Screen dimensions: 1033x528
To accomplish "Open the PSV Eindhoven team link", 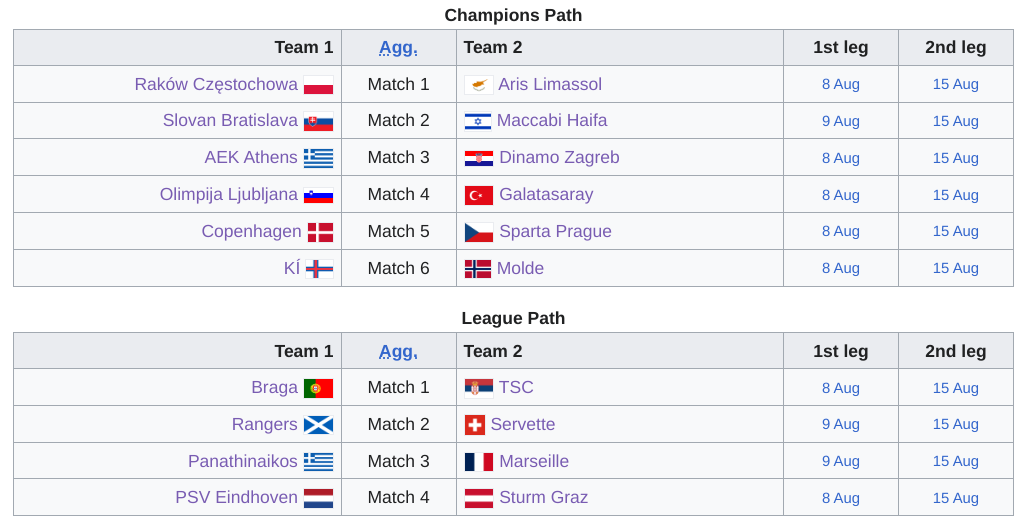I will (237, 498).
